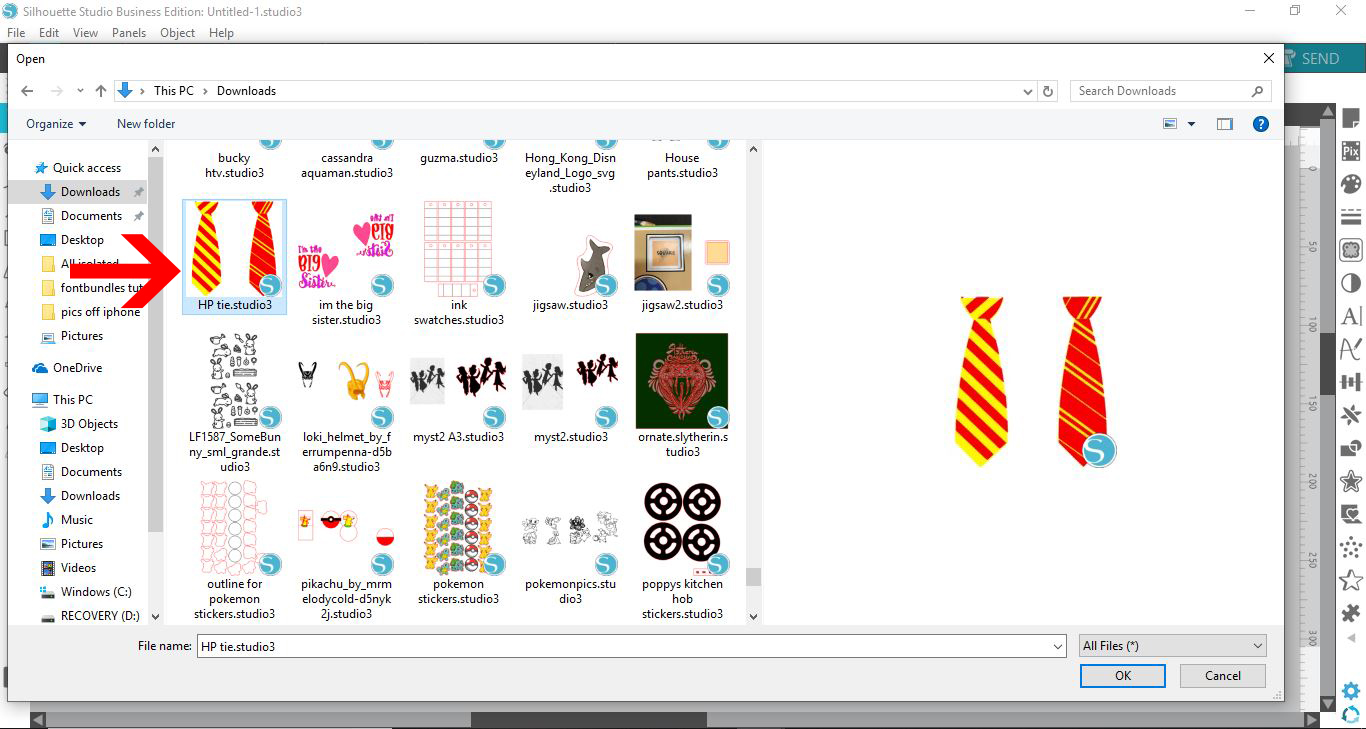Open the Organize dropdown

tap(56, 124)
